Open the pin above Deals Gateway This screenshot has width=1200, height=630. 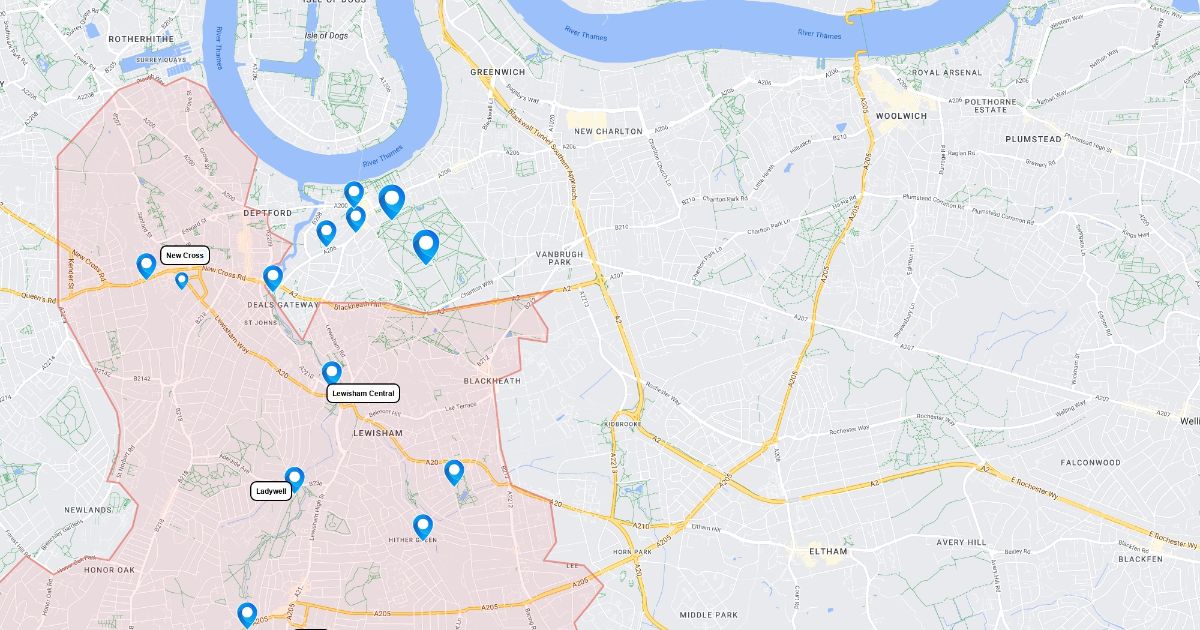click(273, 278)
